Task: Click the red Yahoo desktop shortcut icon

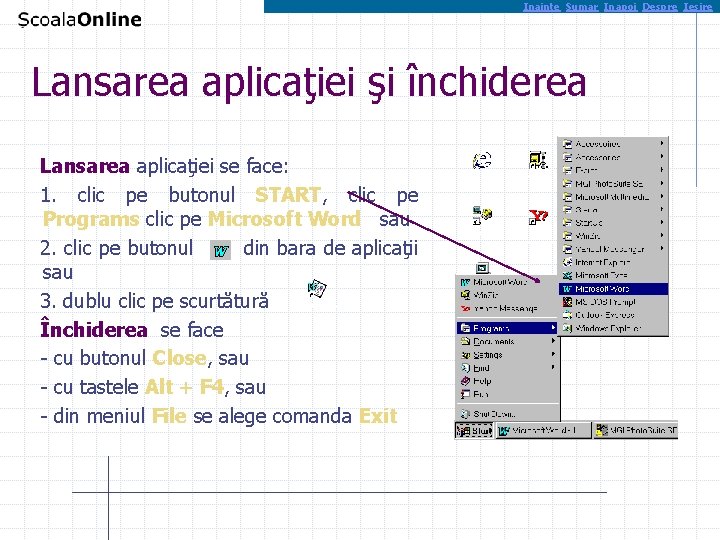Action: pos(538,216)
